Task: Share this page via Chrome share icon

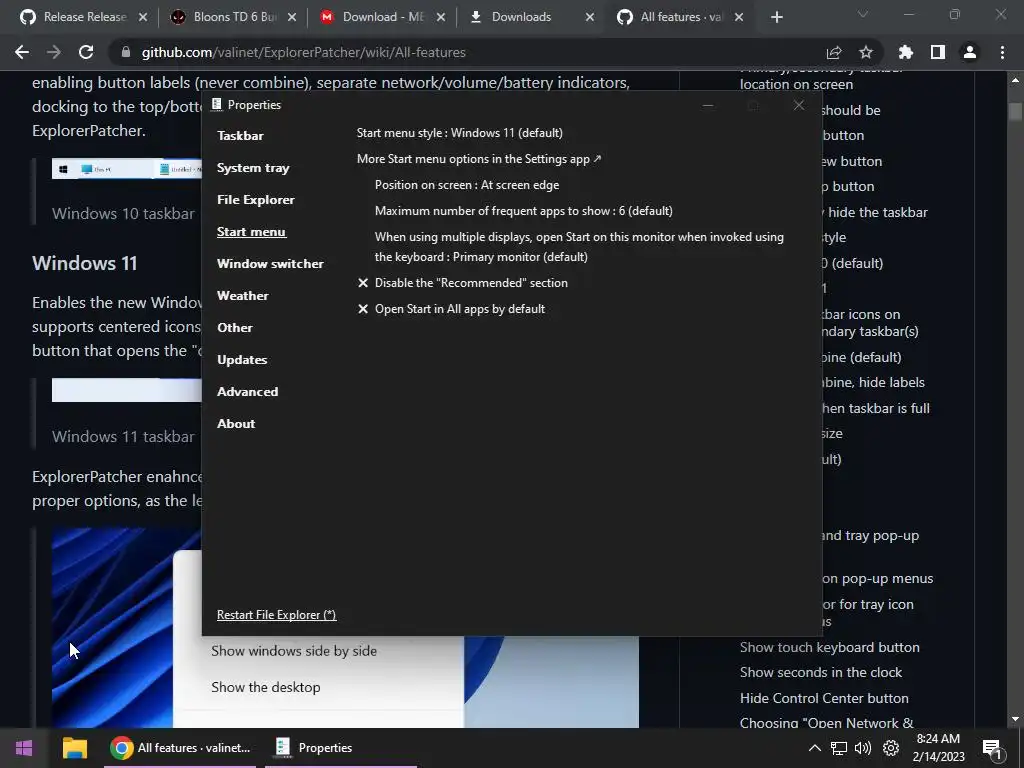Action: (834, 52)
